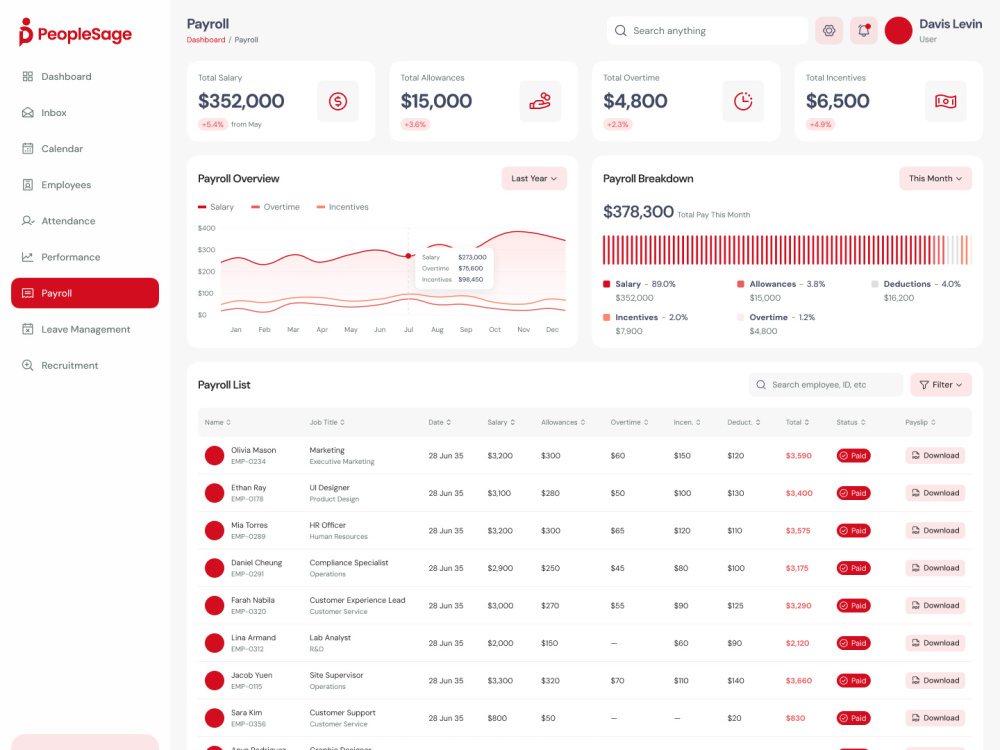Sort the table by Overtime column

(629, 422)
